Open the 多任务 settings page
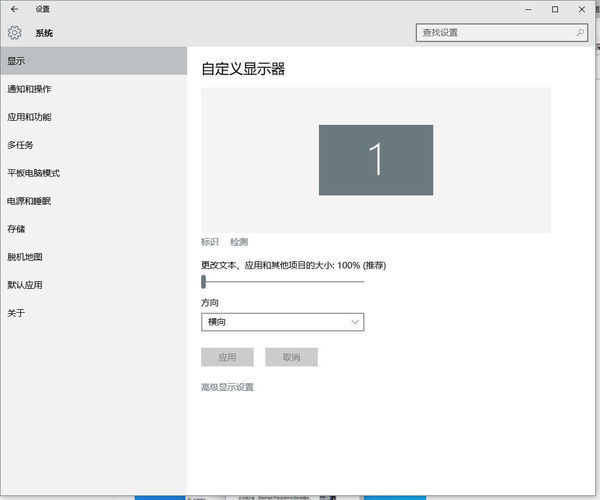Viewport: 600px width, 500px height. tap(20, 145)
